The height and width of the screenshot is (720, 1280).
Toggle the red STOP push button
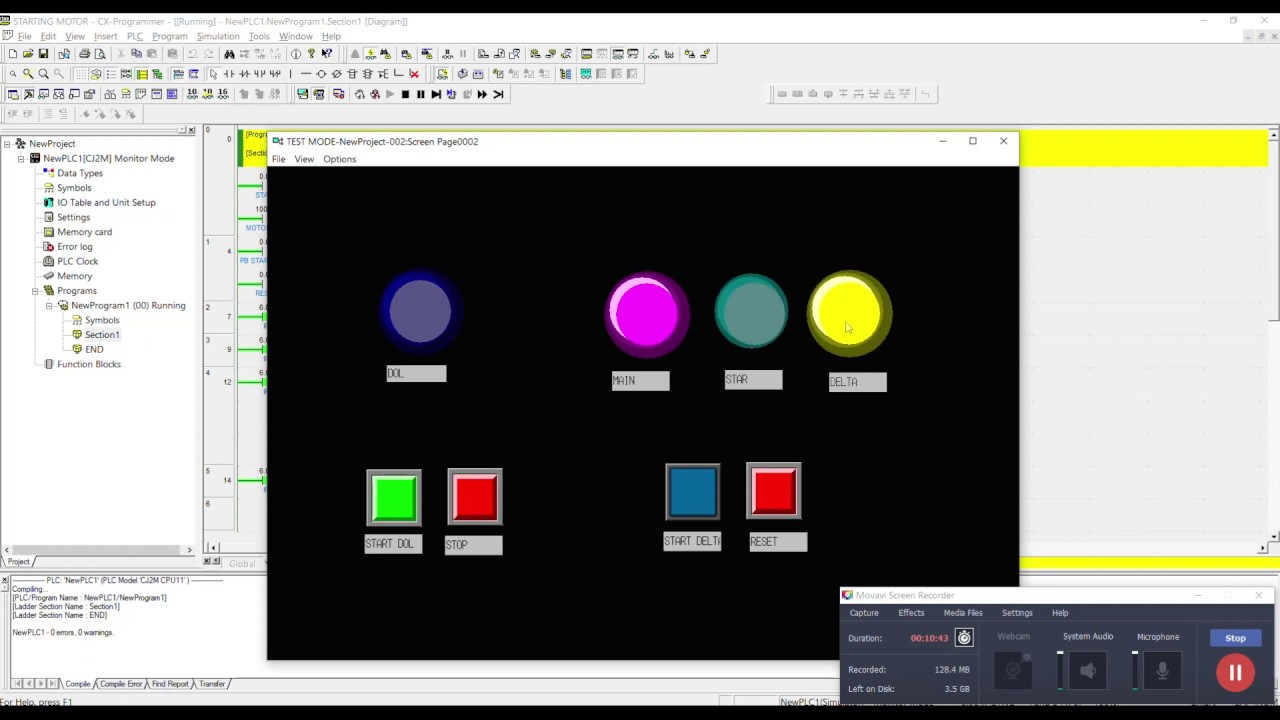click(x=475, y=497)
